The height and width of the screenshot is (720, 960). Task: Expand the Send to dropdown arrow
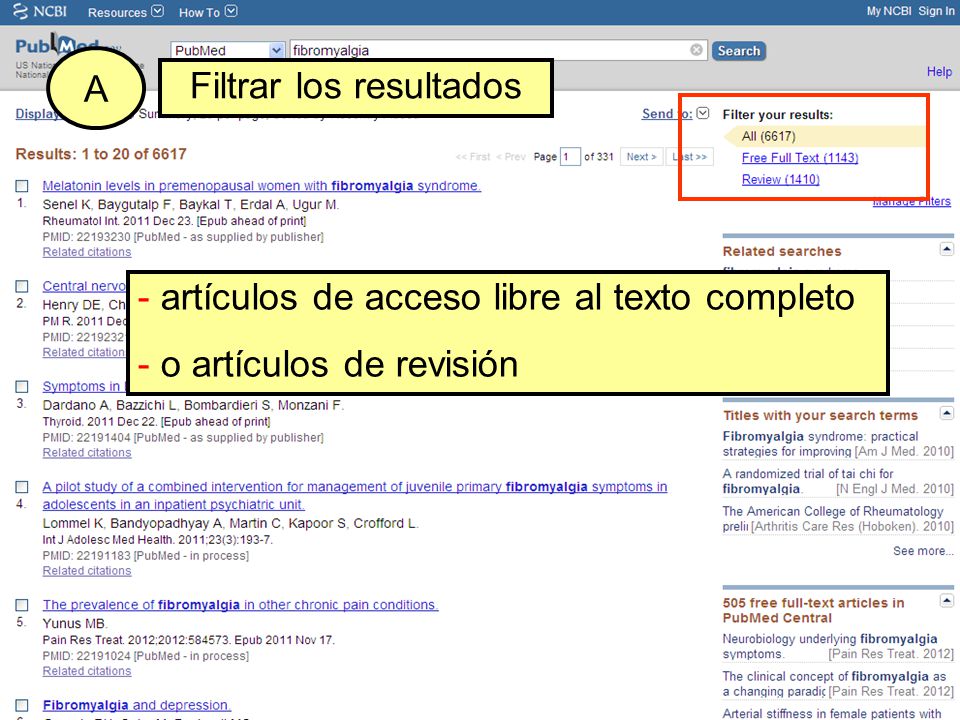703,113
